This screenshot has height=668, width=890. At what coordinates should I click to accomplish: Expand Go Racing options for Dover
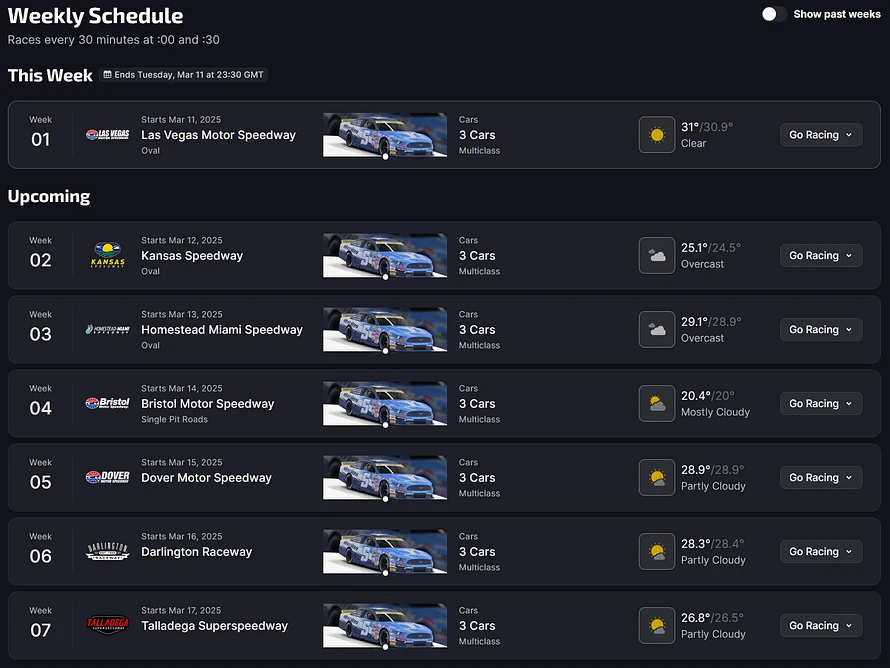pyautogui.click(x=820, y=478)
